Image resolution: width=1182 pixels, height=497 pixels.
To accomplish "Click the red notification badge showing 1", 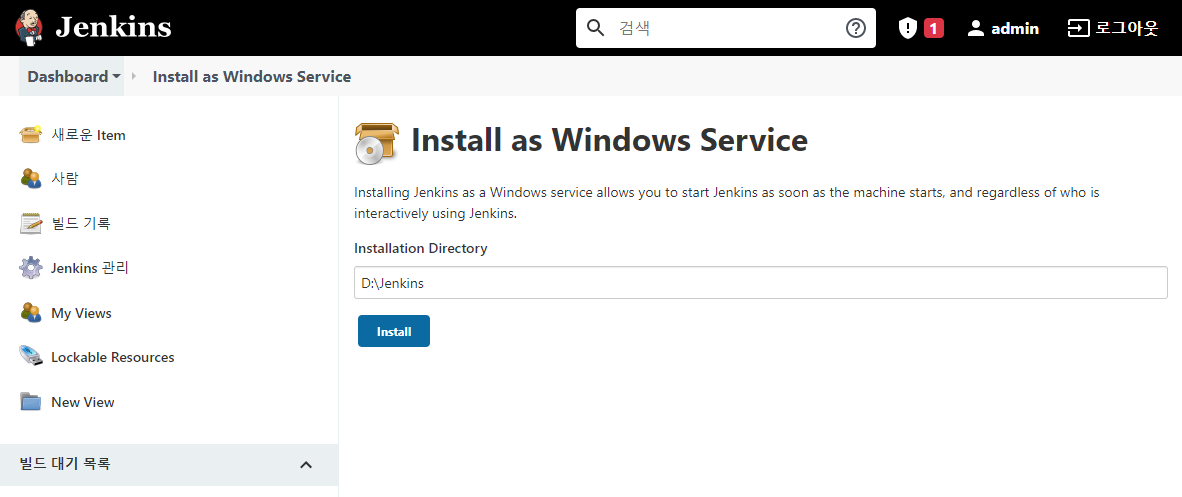I will point(934,29).
